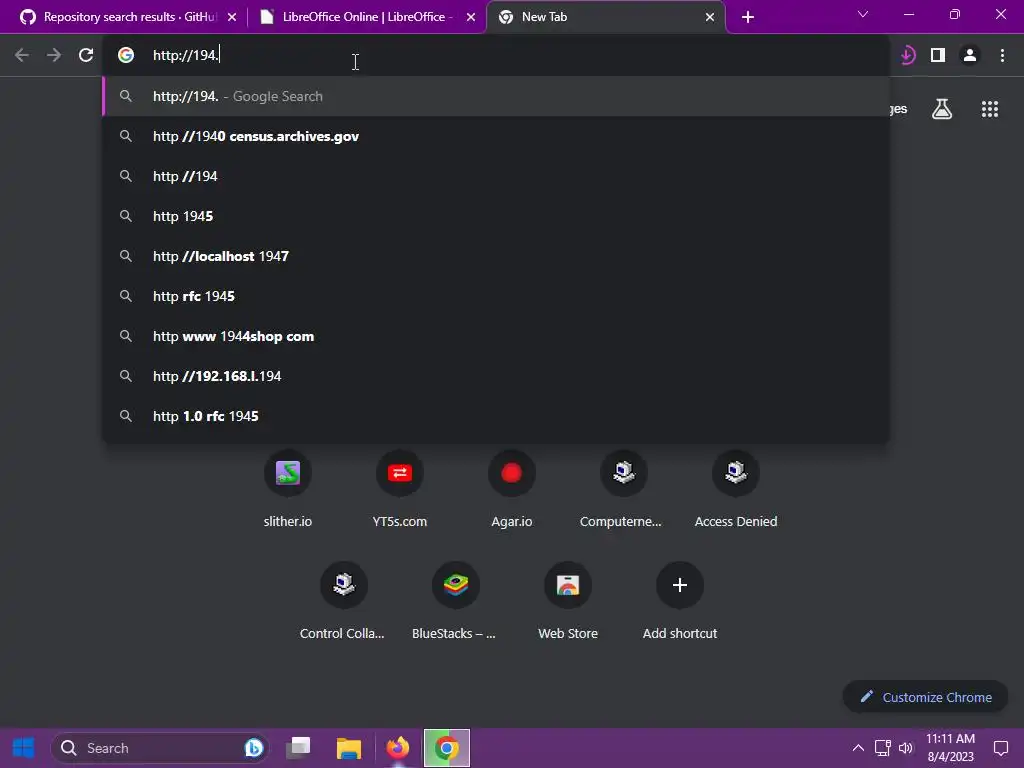Open the network status tray icon
Screen dimensions: 1024x768
pyautogui.click(x=882, y=748)
